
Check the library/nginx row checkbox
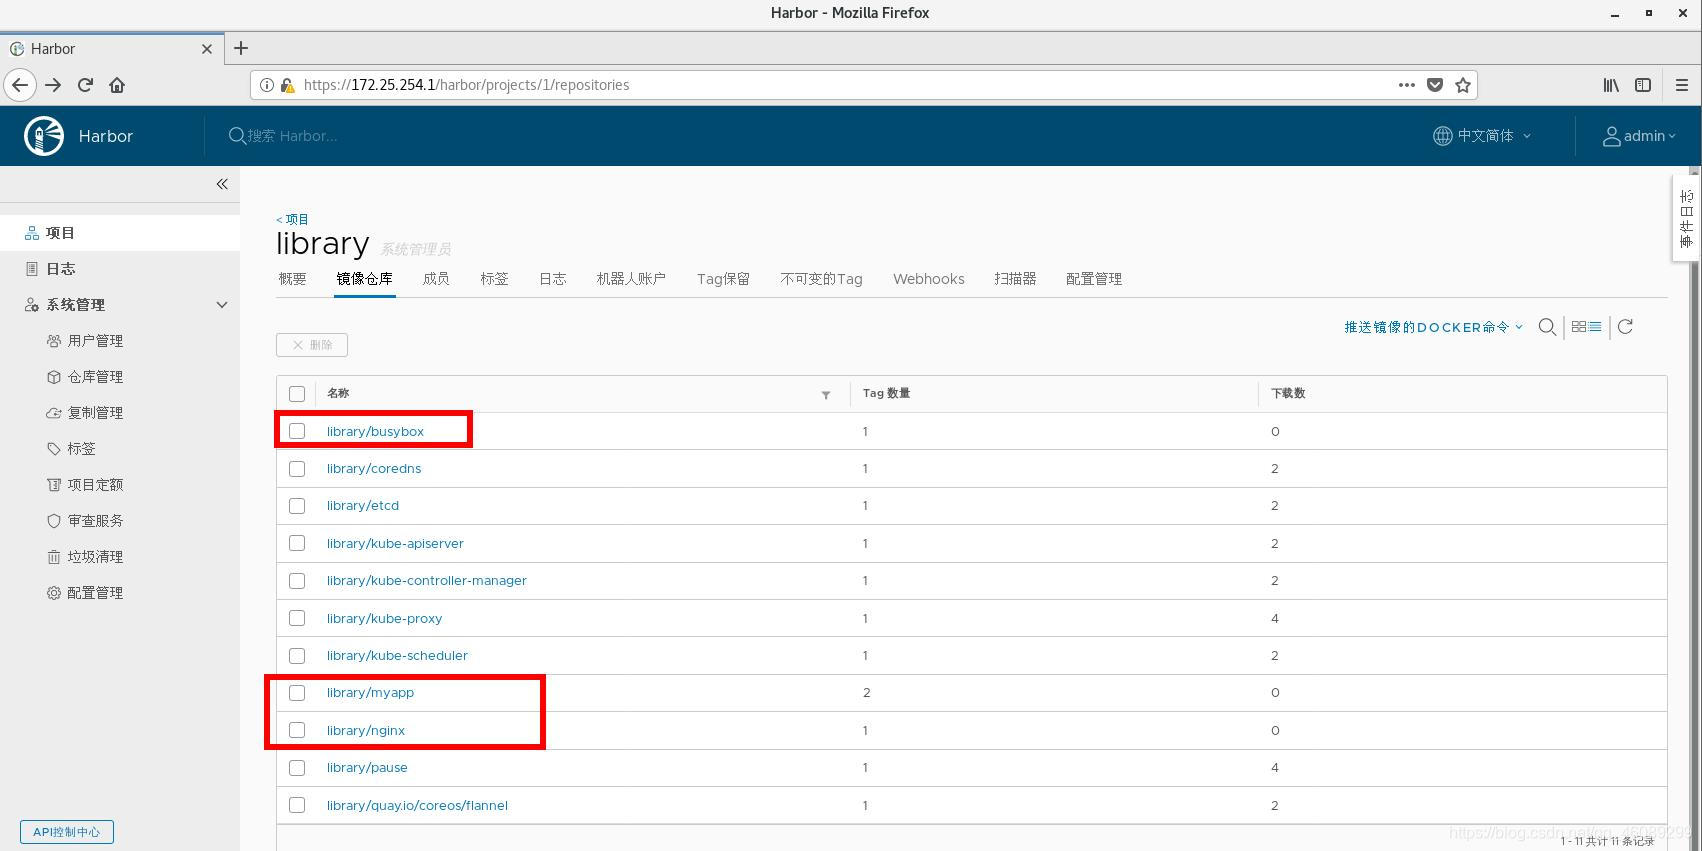(297, 730)
